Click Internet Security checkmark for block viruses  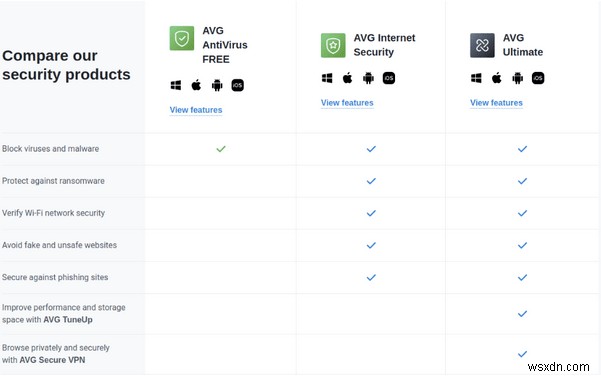click(x=371, y=149)
